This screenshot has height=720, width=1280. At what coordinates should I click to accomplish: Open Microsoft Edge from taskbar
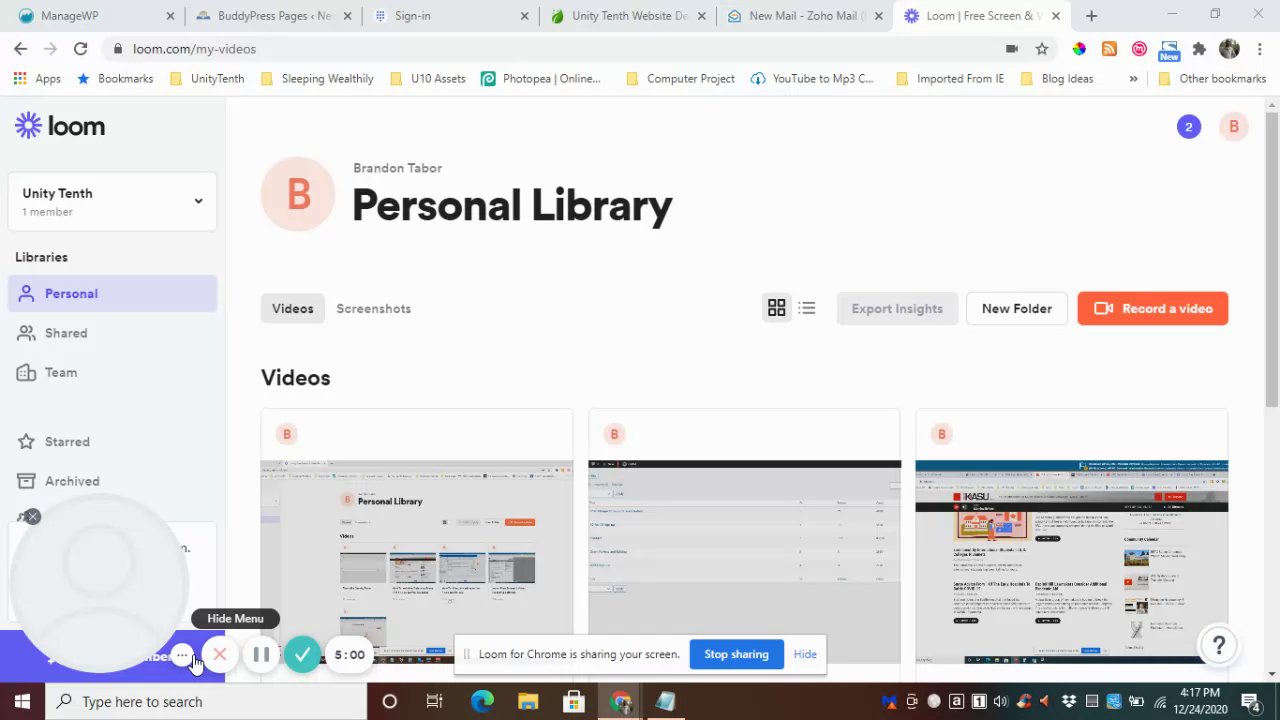click(x=482, y=702)
